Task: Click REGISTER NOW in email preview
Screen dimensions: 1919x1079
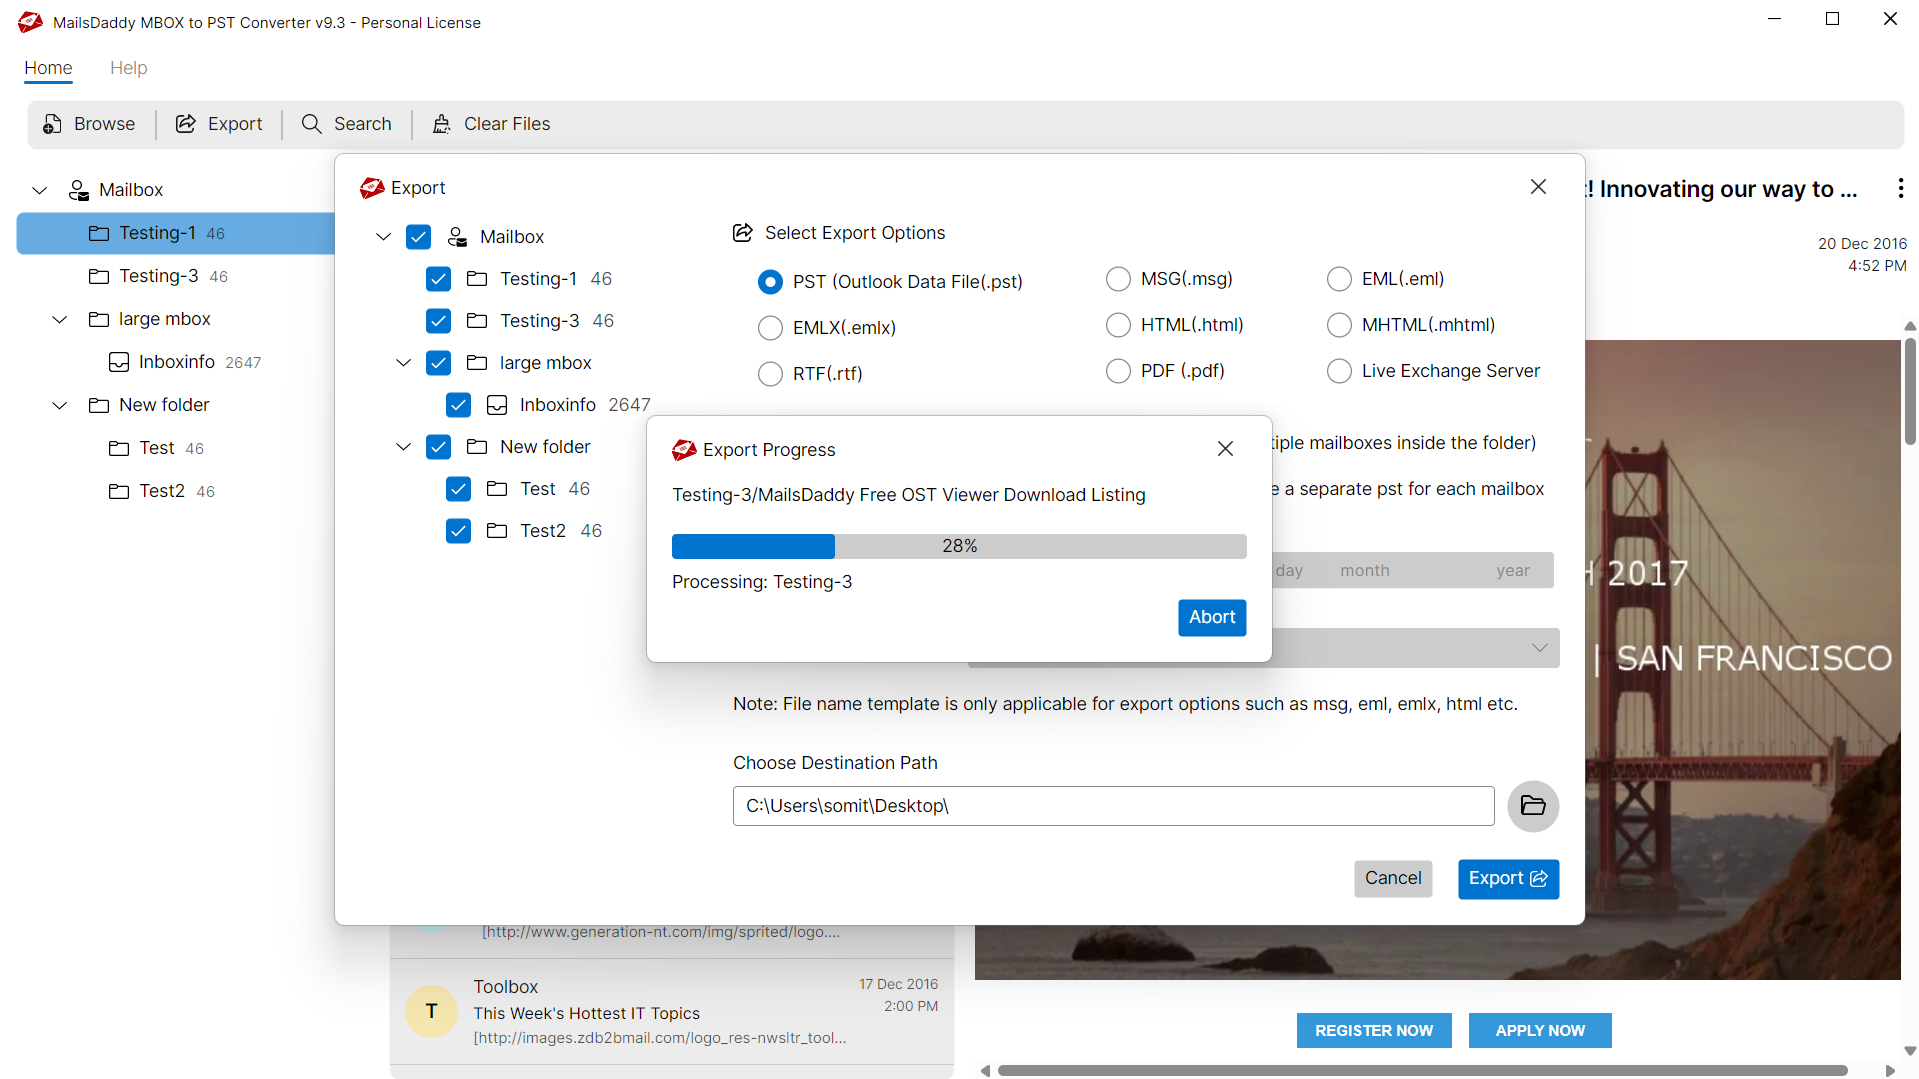Action: click(x=1374, y=1031)
